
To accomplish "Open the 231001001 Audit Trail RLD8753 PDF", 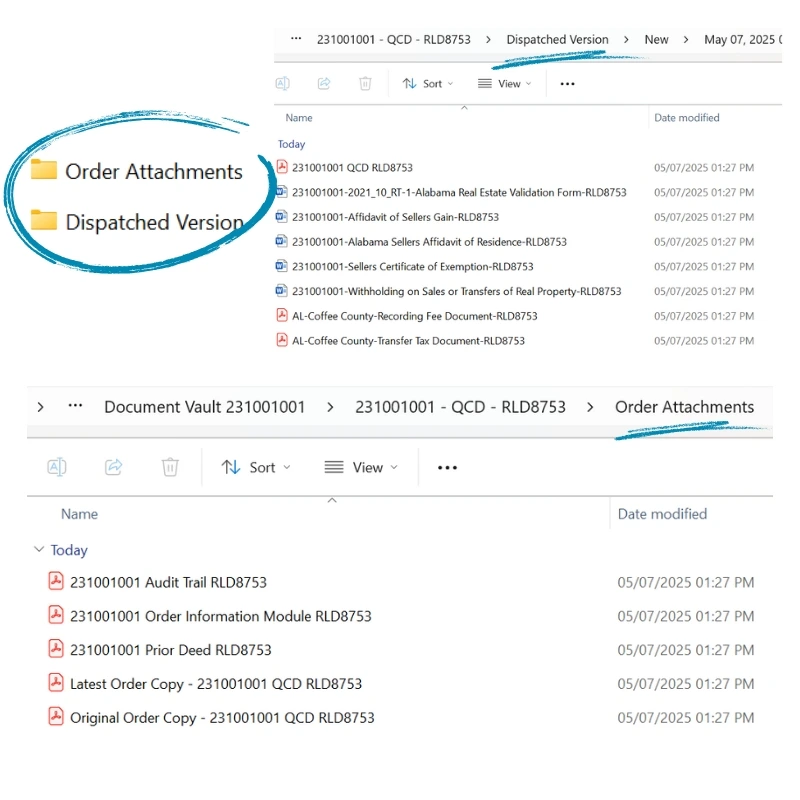I will [x=168, y=582].
